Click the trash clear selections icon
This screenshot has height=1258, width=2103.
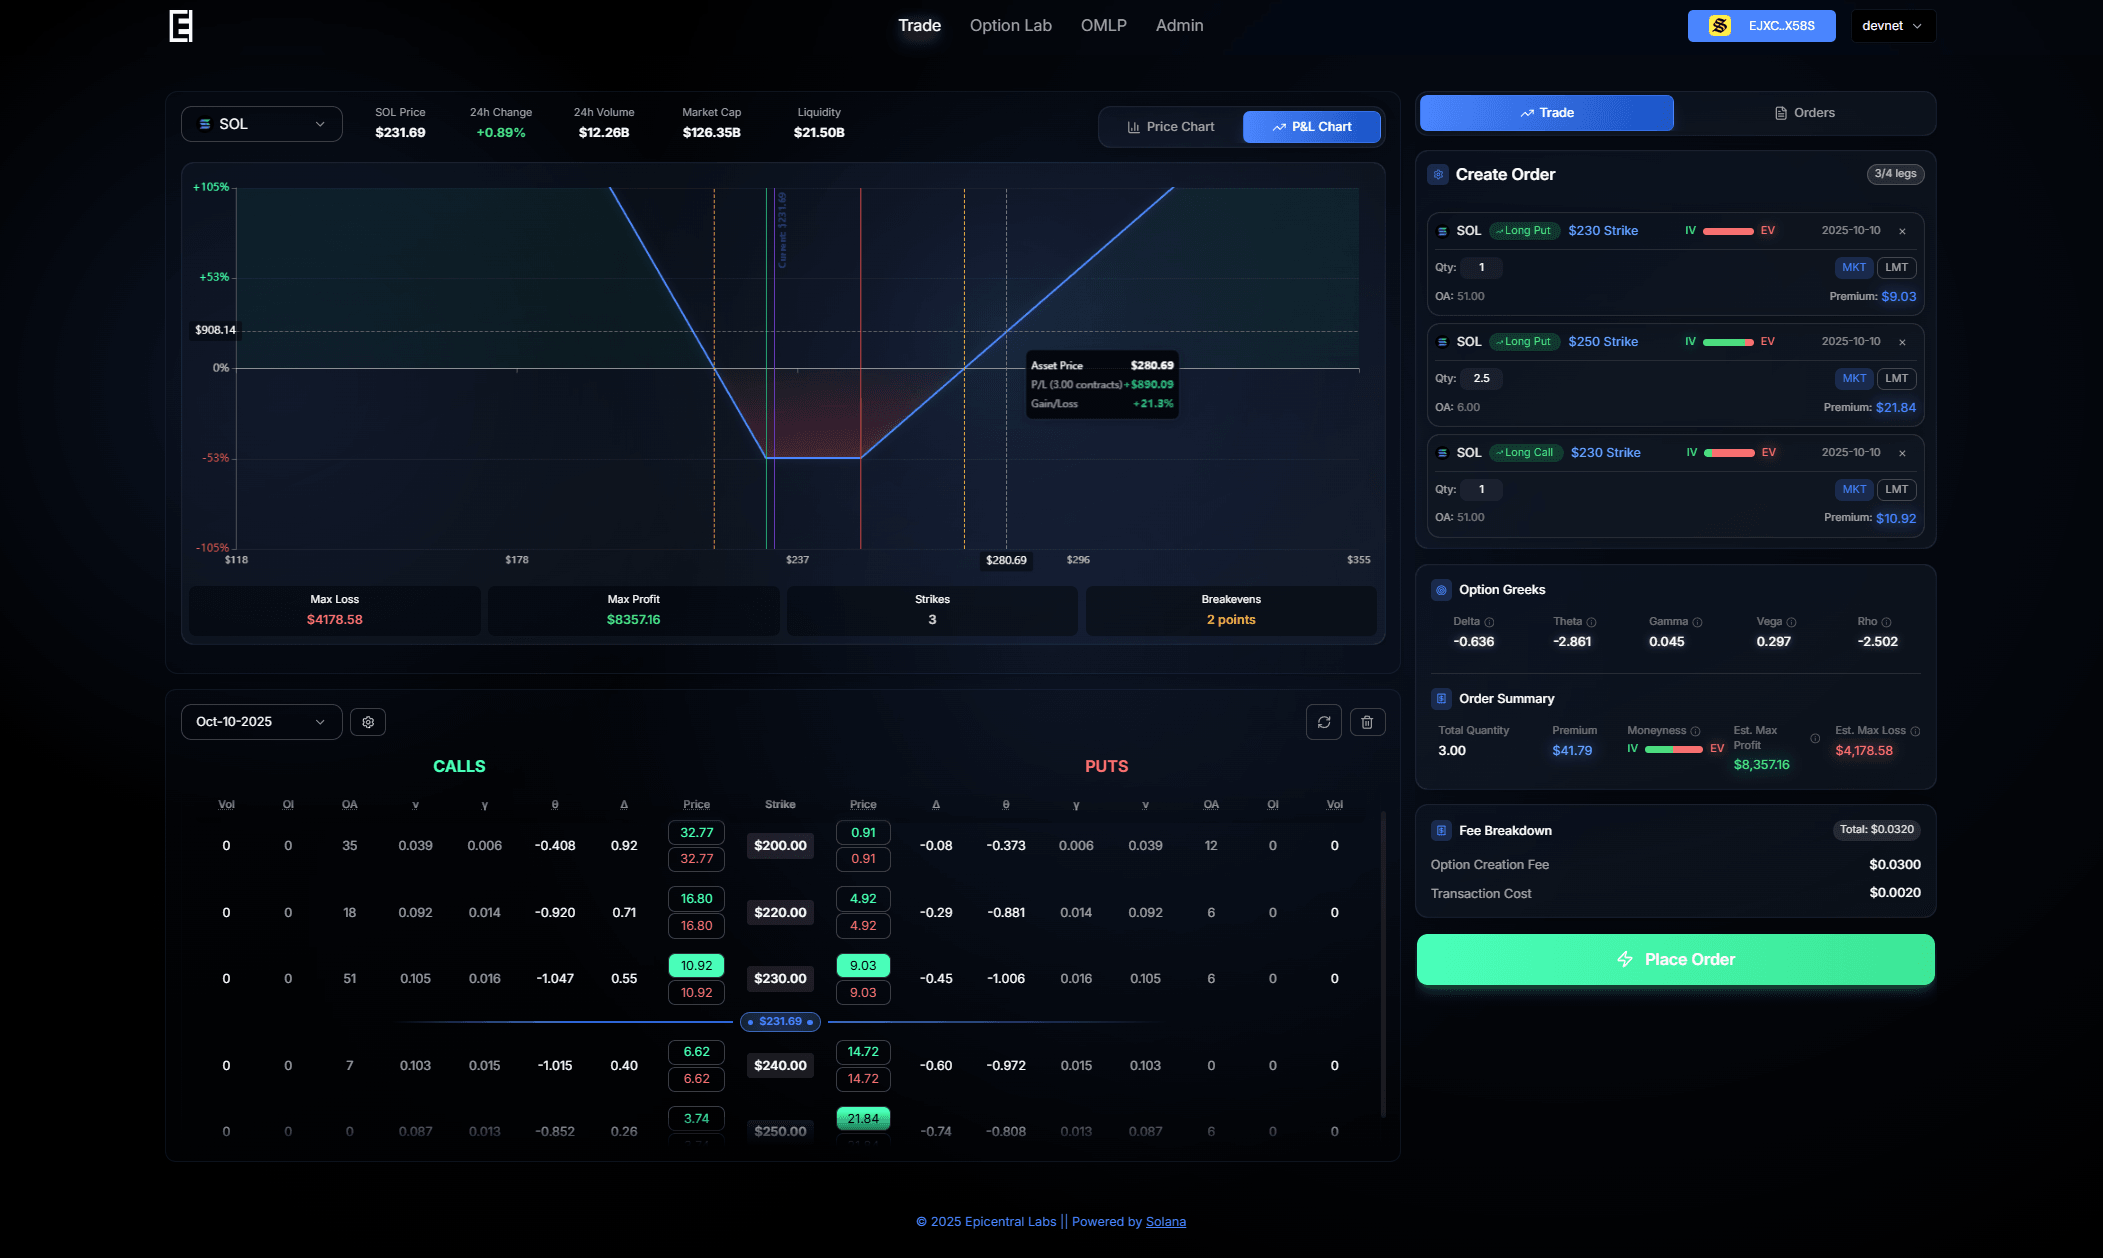coord(1367,722)
